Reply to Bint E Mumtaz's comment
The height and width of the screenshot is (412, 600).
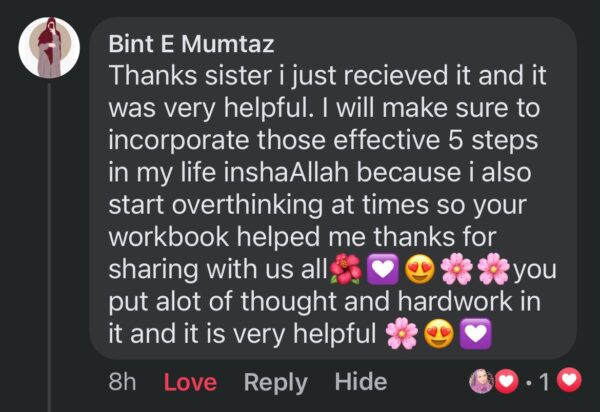click(x=275, y=381)
